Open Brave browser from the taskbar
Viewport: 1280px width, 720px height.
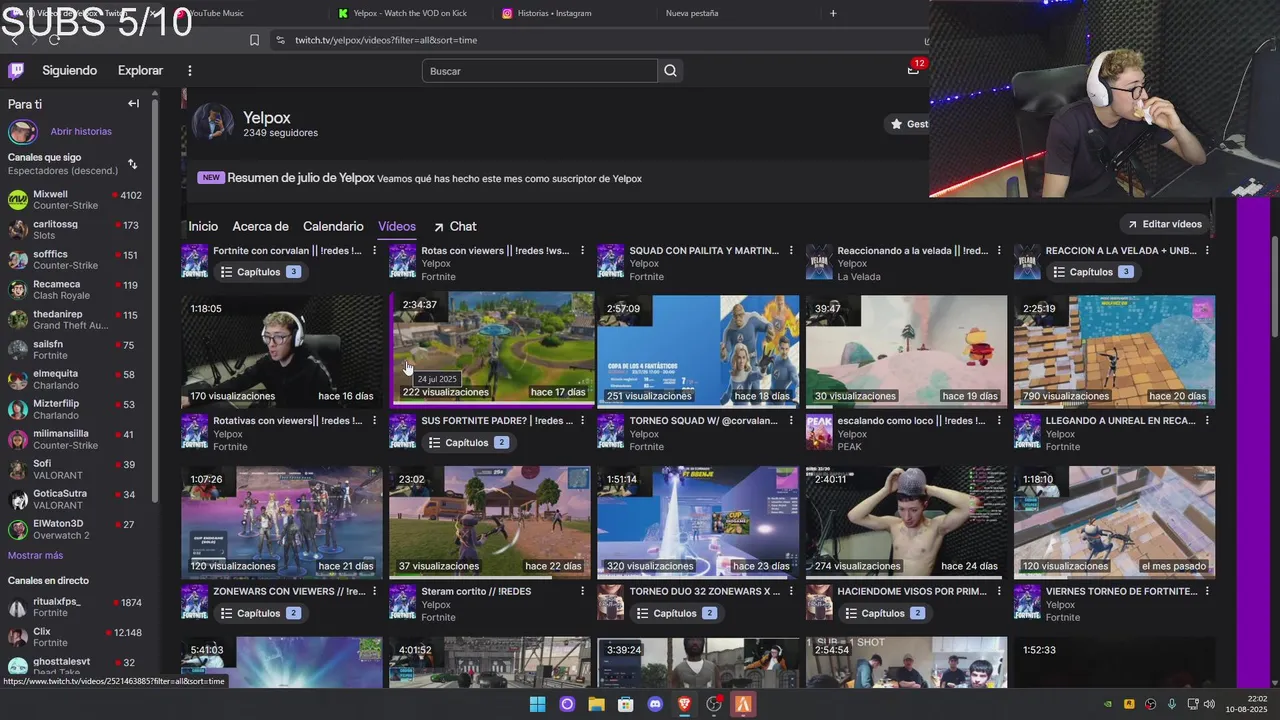pyautogui.click(x=684, y=704)
